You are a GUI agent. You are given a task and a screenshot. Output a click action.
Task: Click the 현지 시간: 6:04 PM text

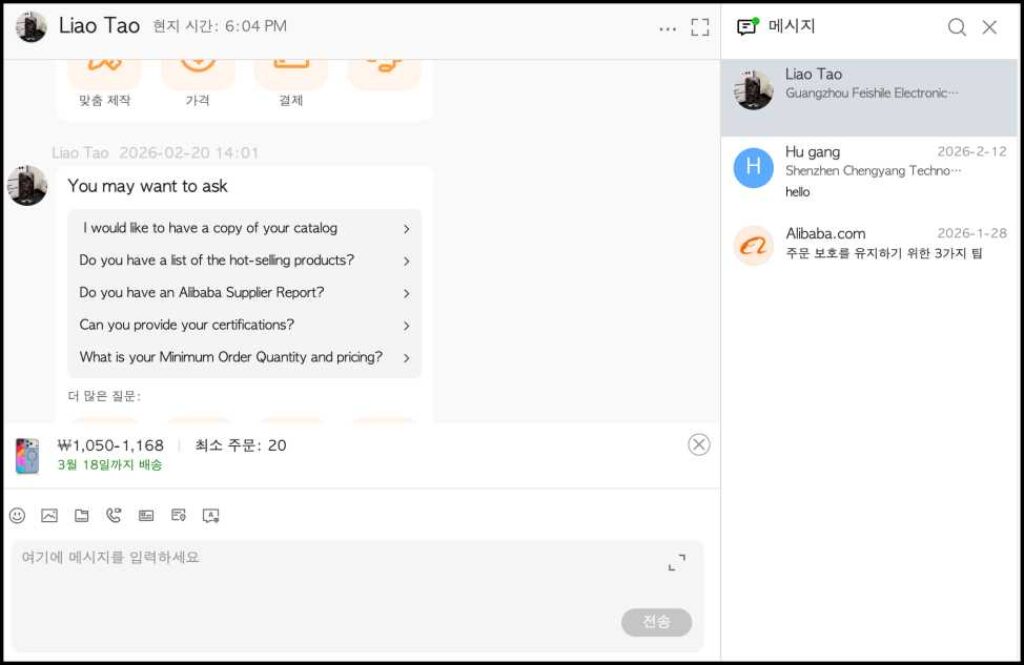tap(219, 26)
